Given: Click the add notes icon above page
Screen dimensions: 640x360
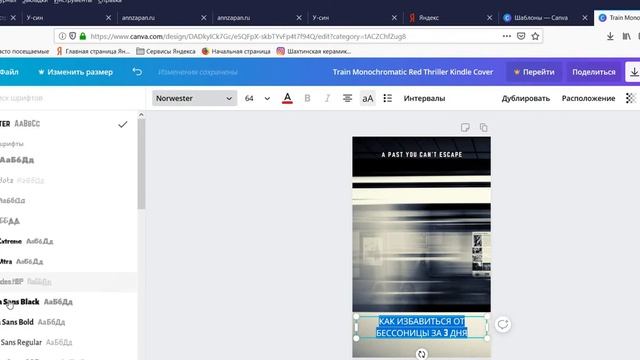Looking at the screenshot, I should (x=465, y=127).
